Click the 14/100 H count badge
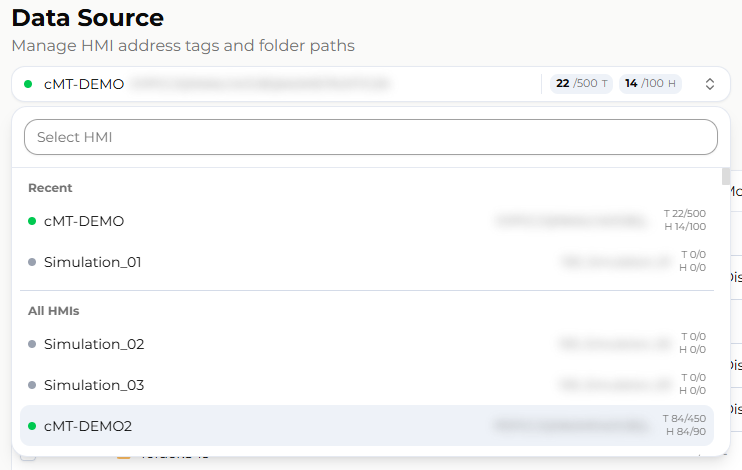742x470 pixels. click(650, 84)
